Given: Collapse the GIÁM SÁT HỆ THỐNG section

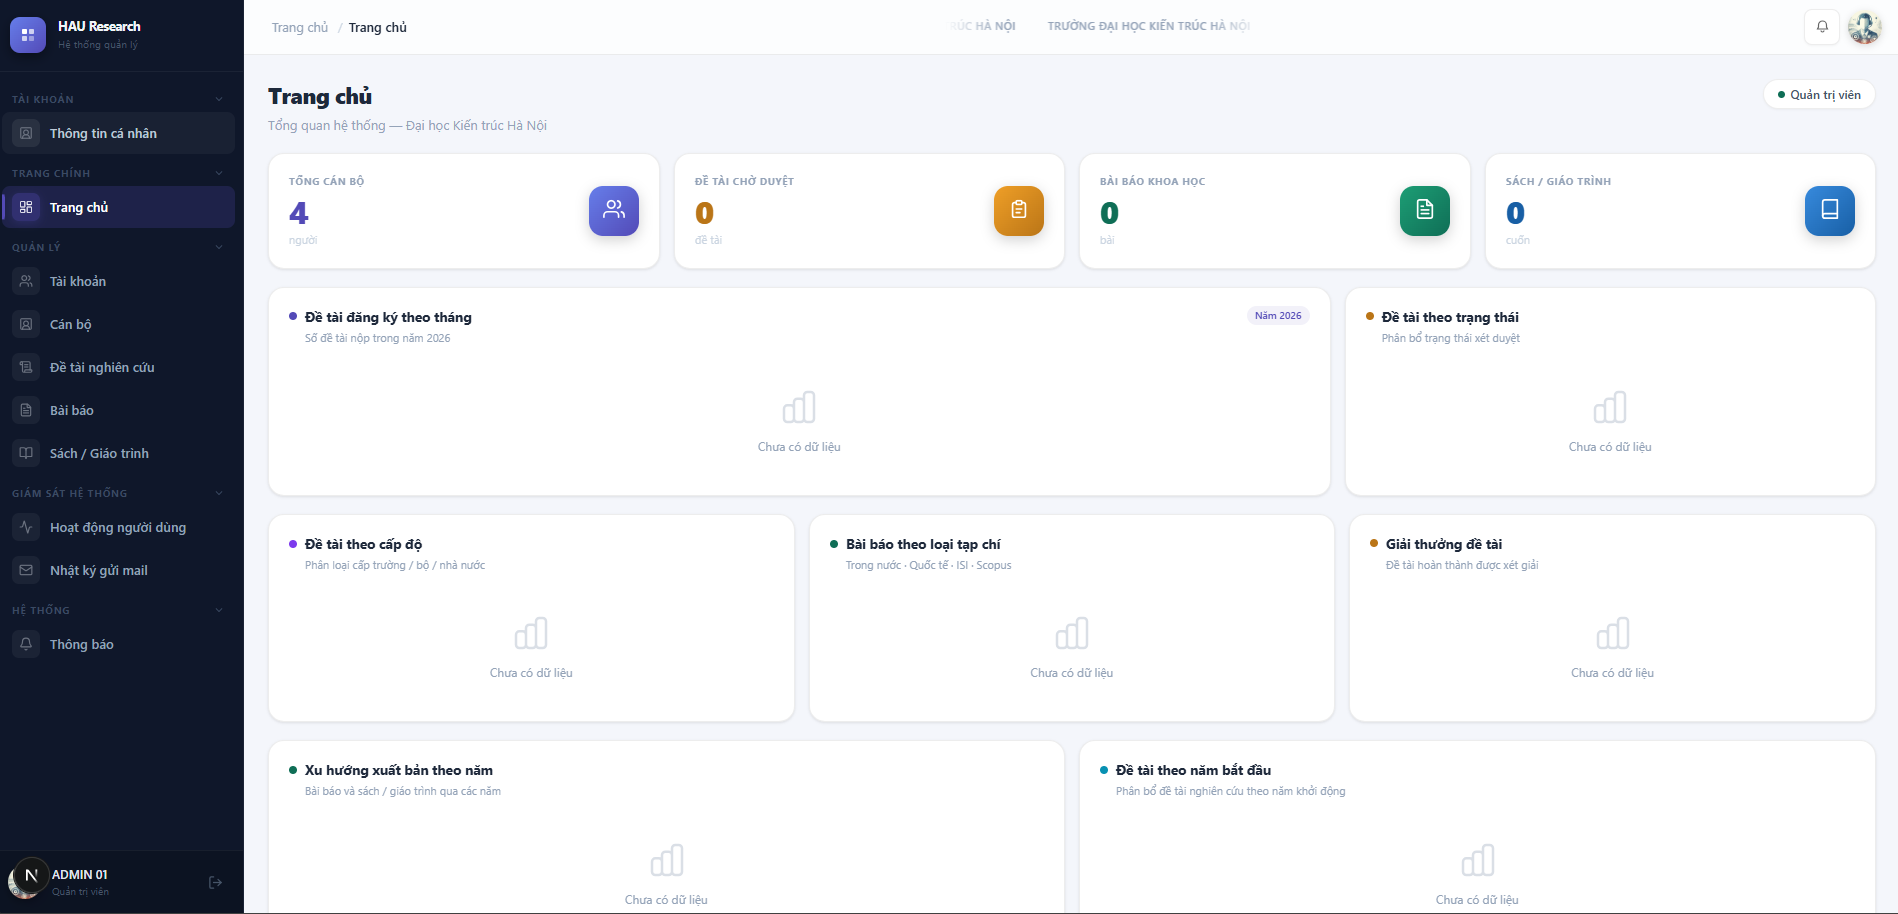Looking at the screenshot, I should (x=219, y=493).
